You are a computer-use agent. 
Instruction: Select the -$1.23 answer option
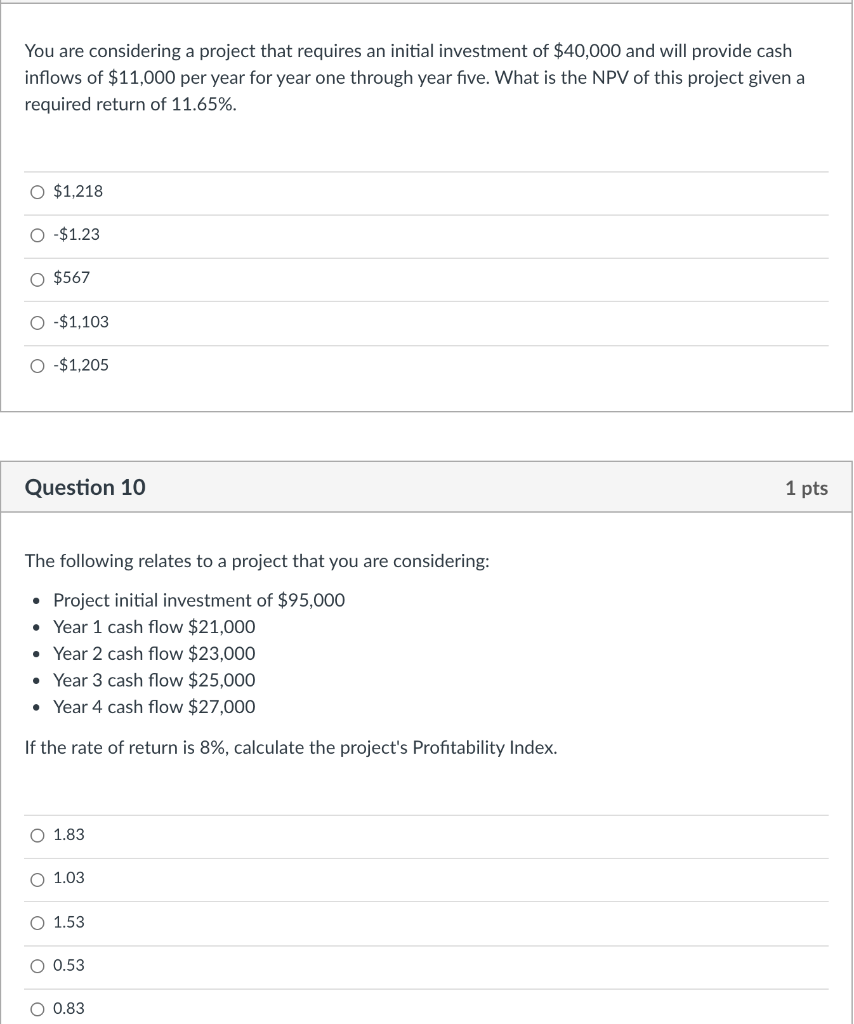coord(36,236)
